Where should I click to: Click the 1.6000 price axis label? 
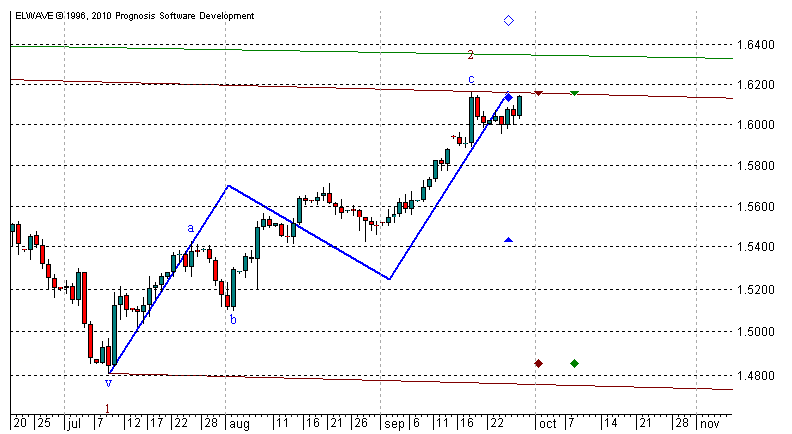click(756, 125)
